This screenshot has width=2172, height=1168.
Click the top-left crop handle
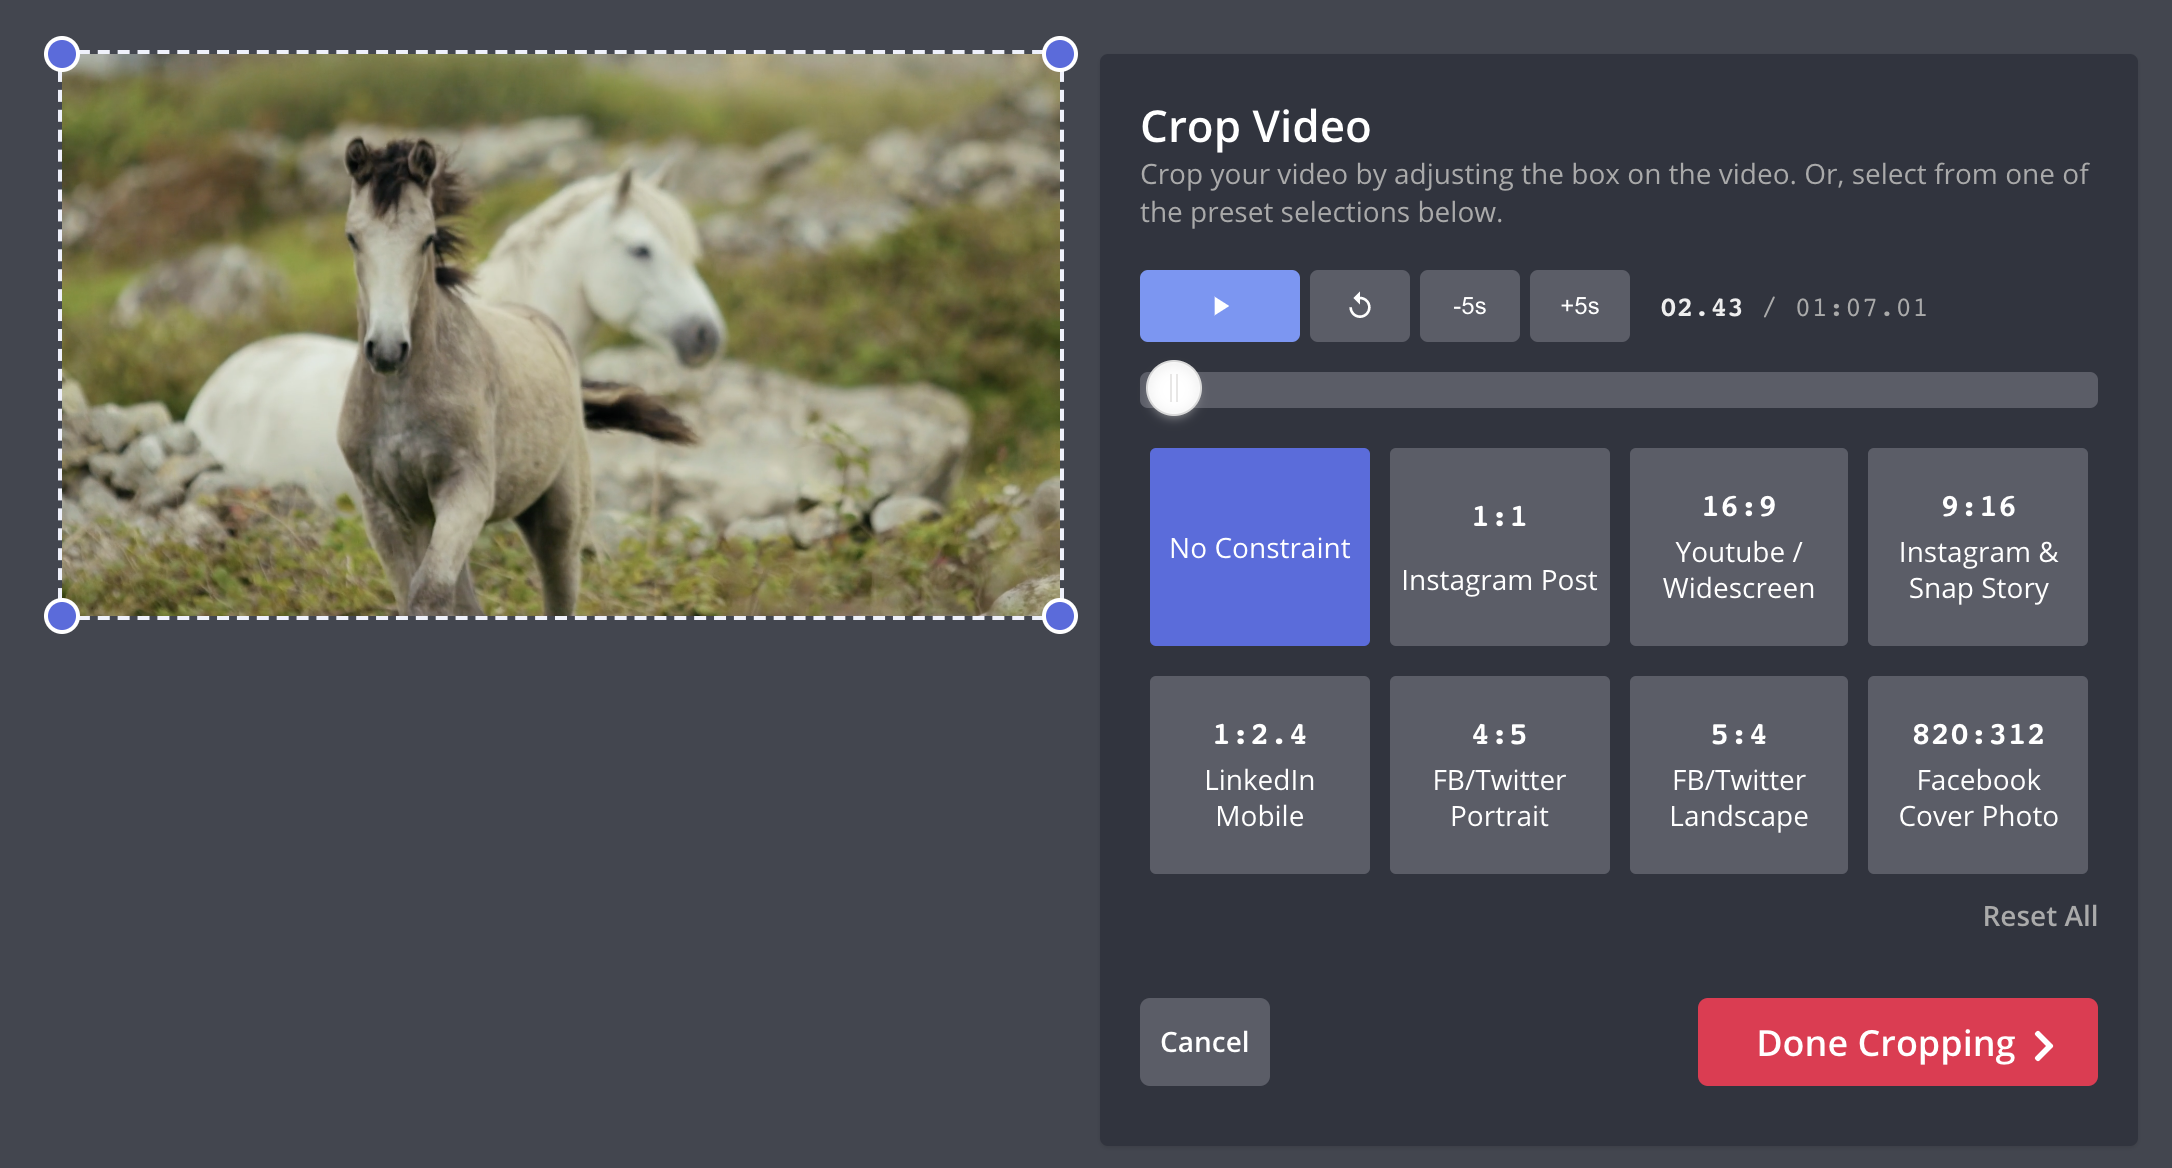click(x=62, y=54)
